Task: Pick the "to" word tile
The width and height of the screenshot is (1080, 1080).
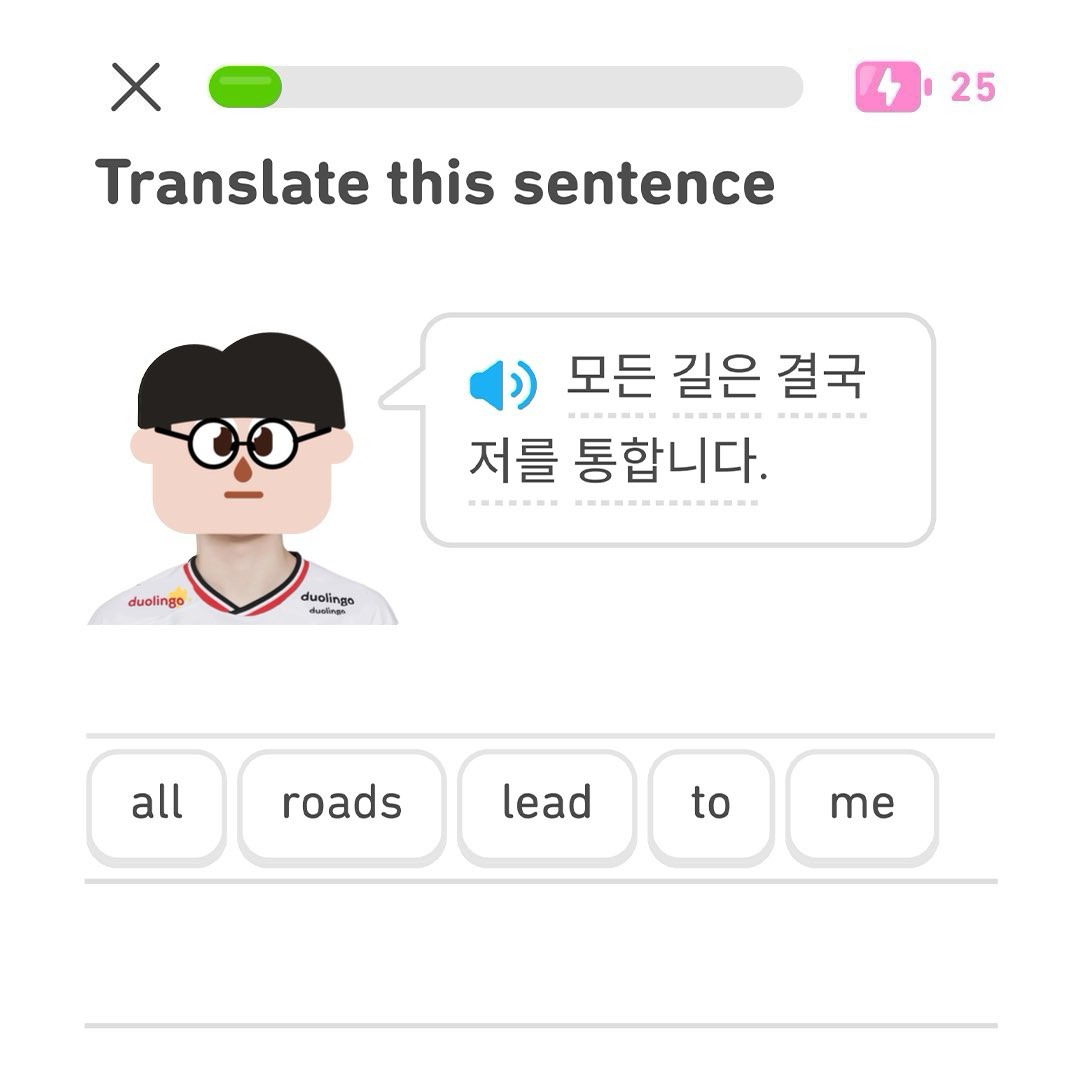Action: click(x=711, y=803)
